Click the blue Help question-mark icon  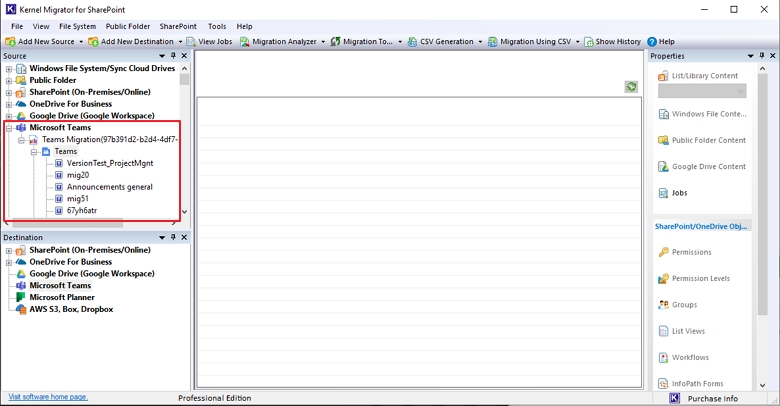652,42
